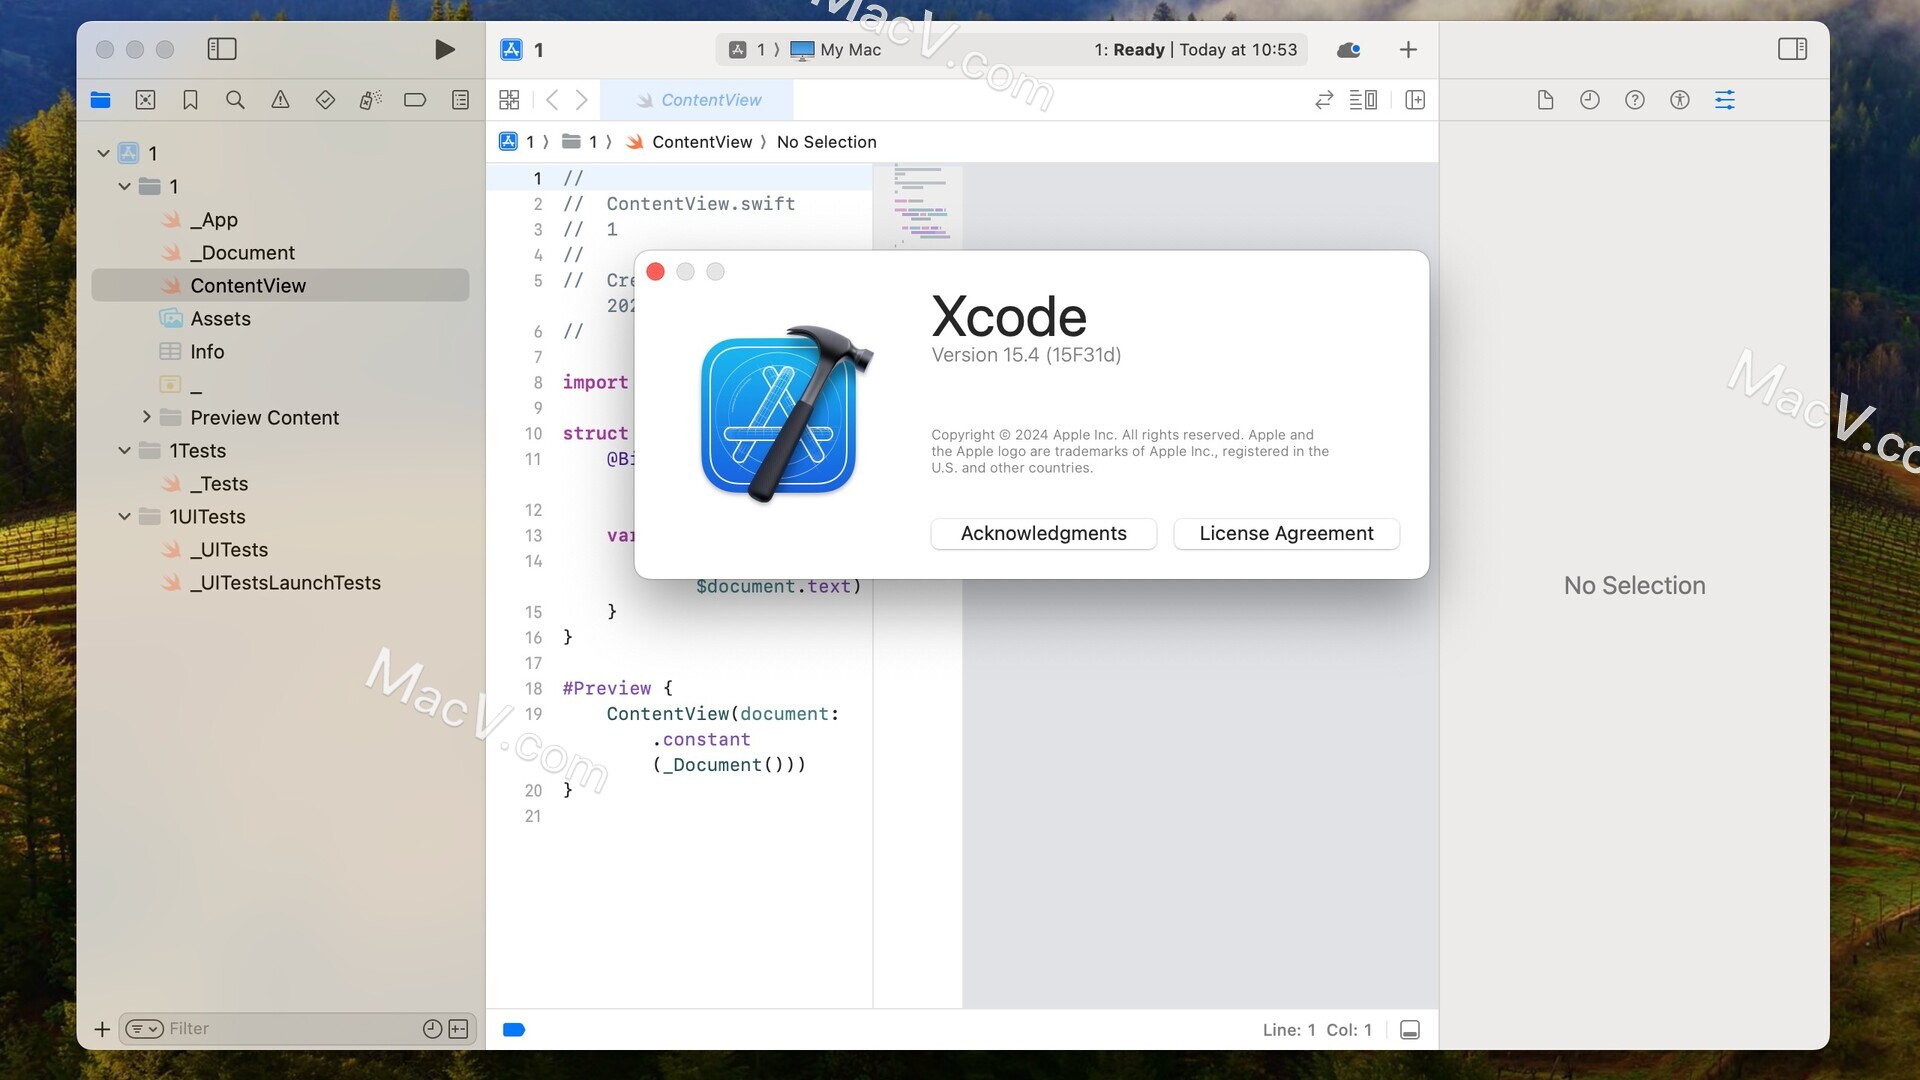Open the Source Control navigator

(145, 100)
